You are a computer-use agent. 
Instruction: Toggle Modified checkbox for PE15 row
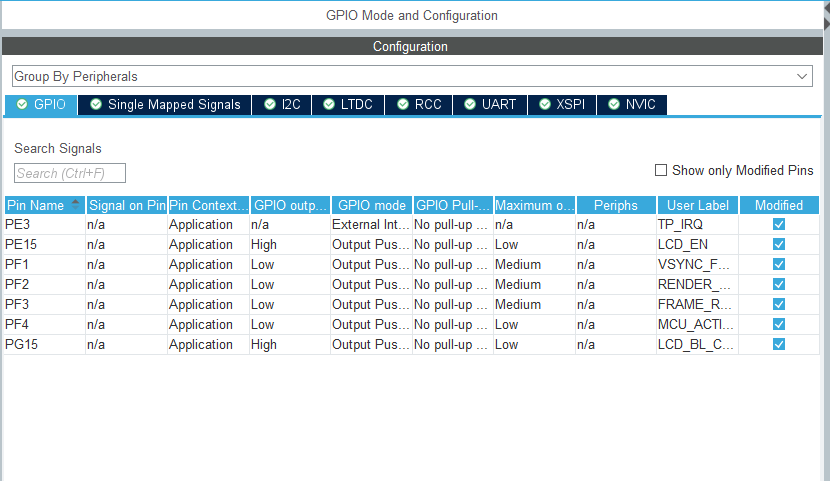click(x=779, y=244)
